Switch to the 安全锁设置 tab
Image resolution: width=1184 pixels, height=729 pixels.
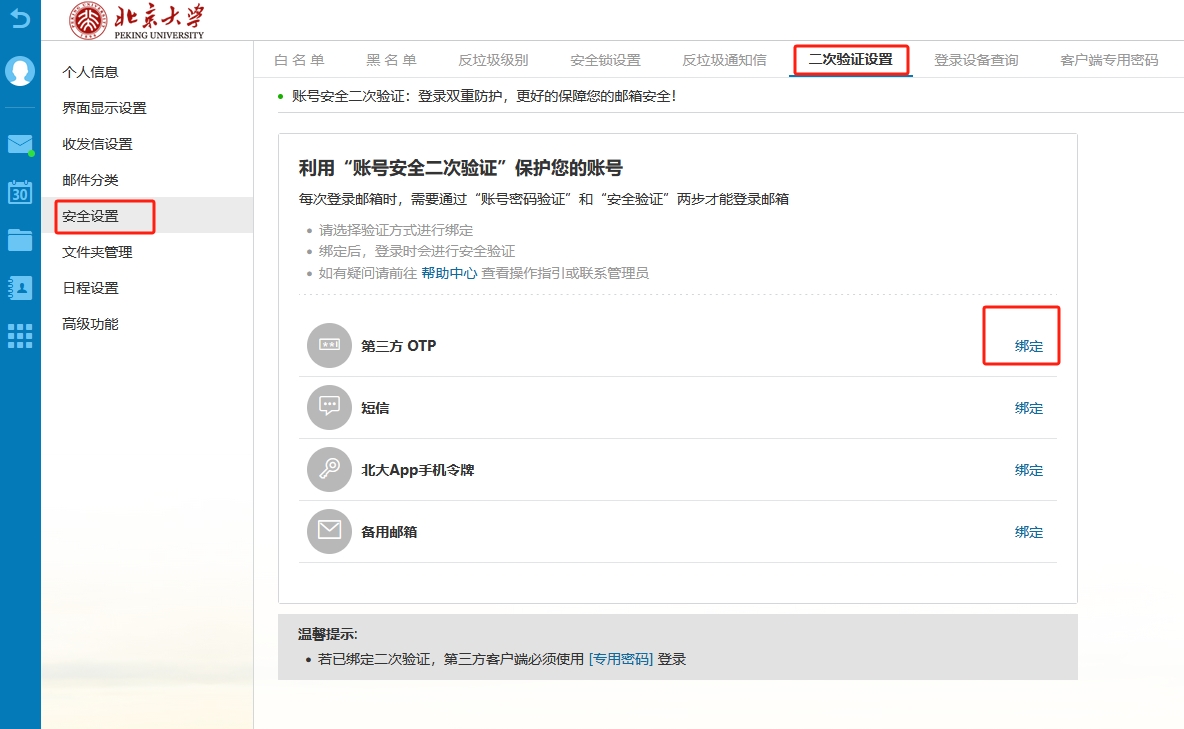(605, 60)
